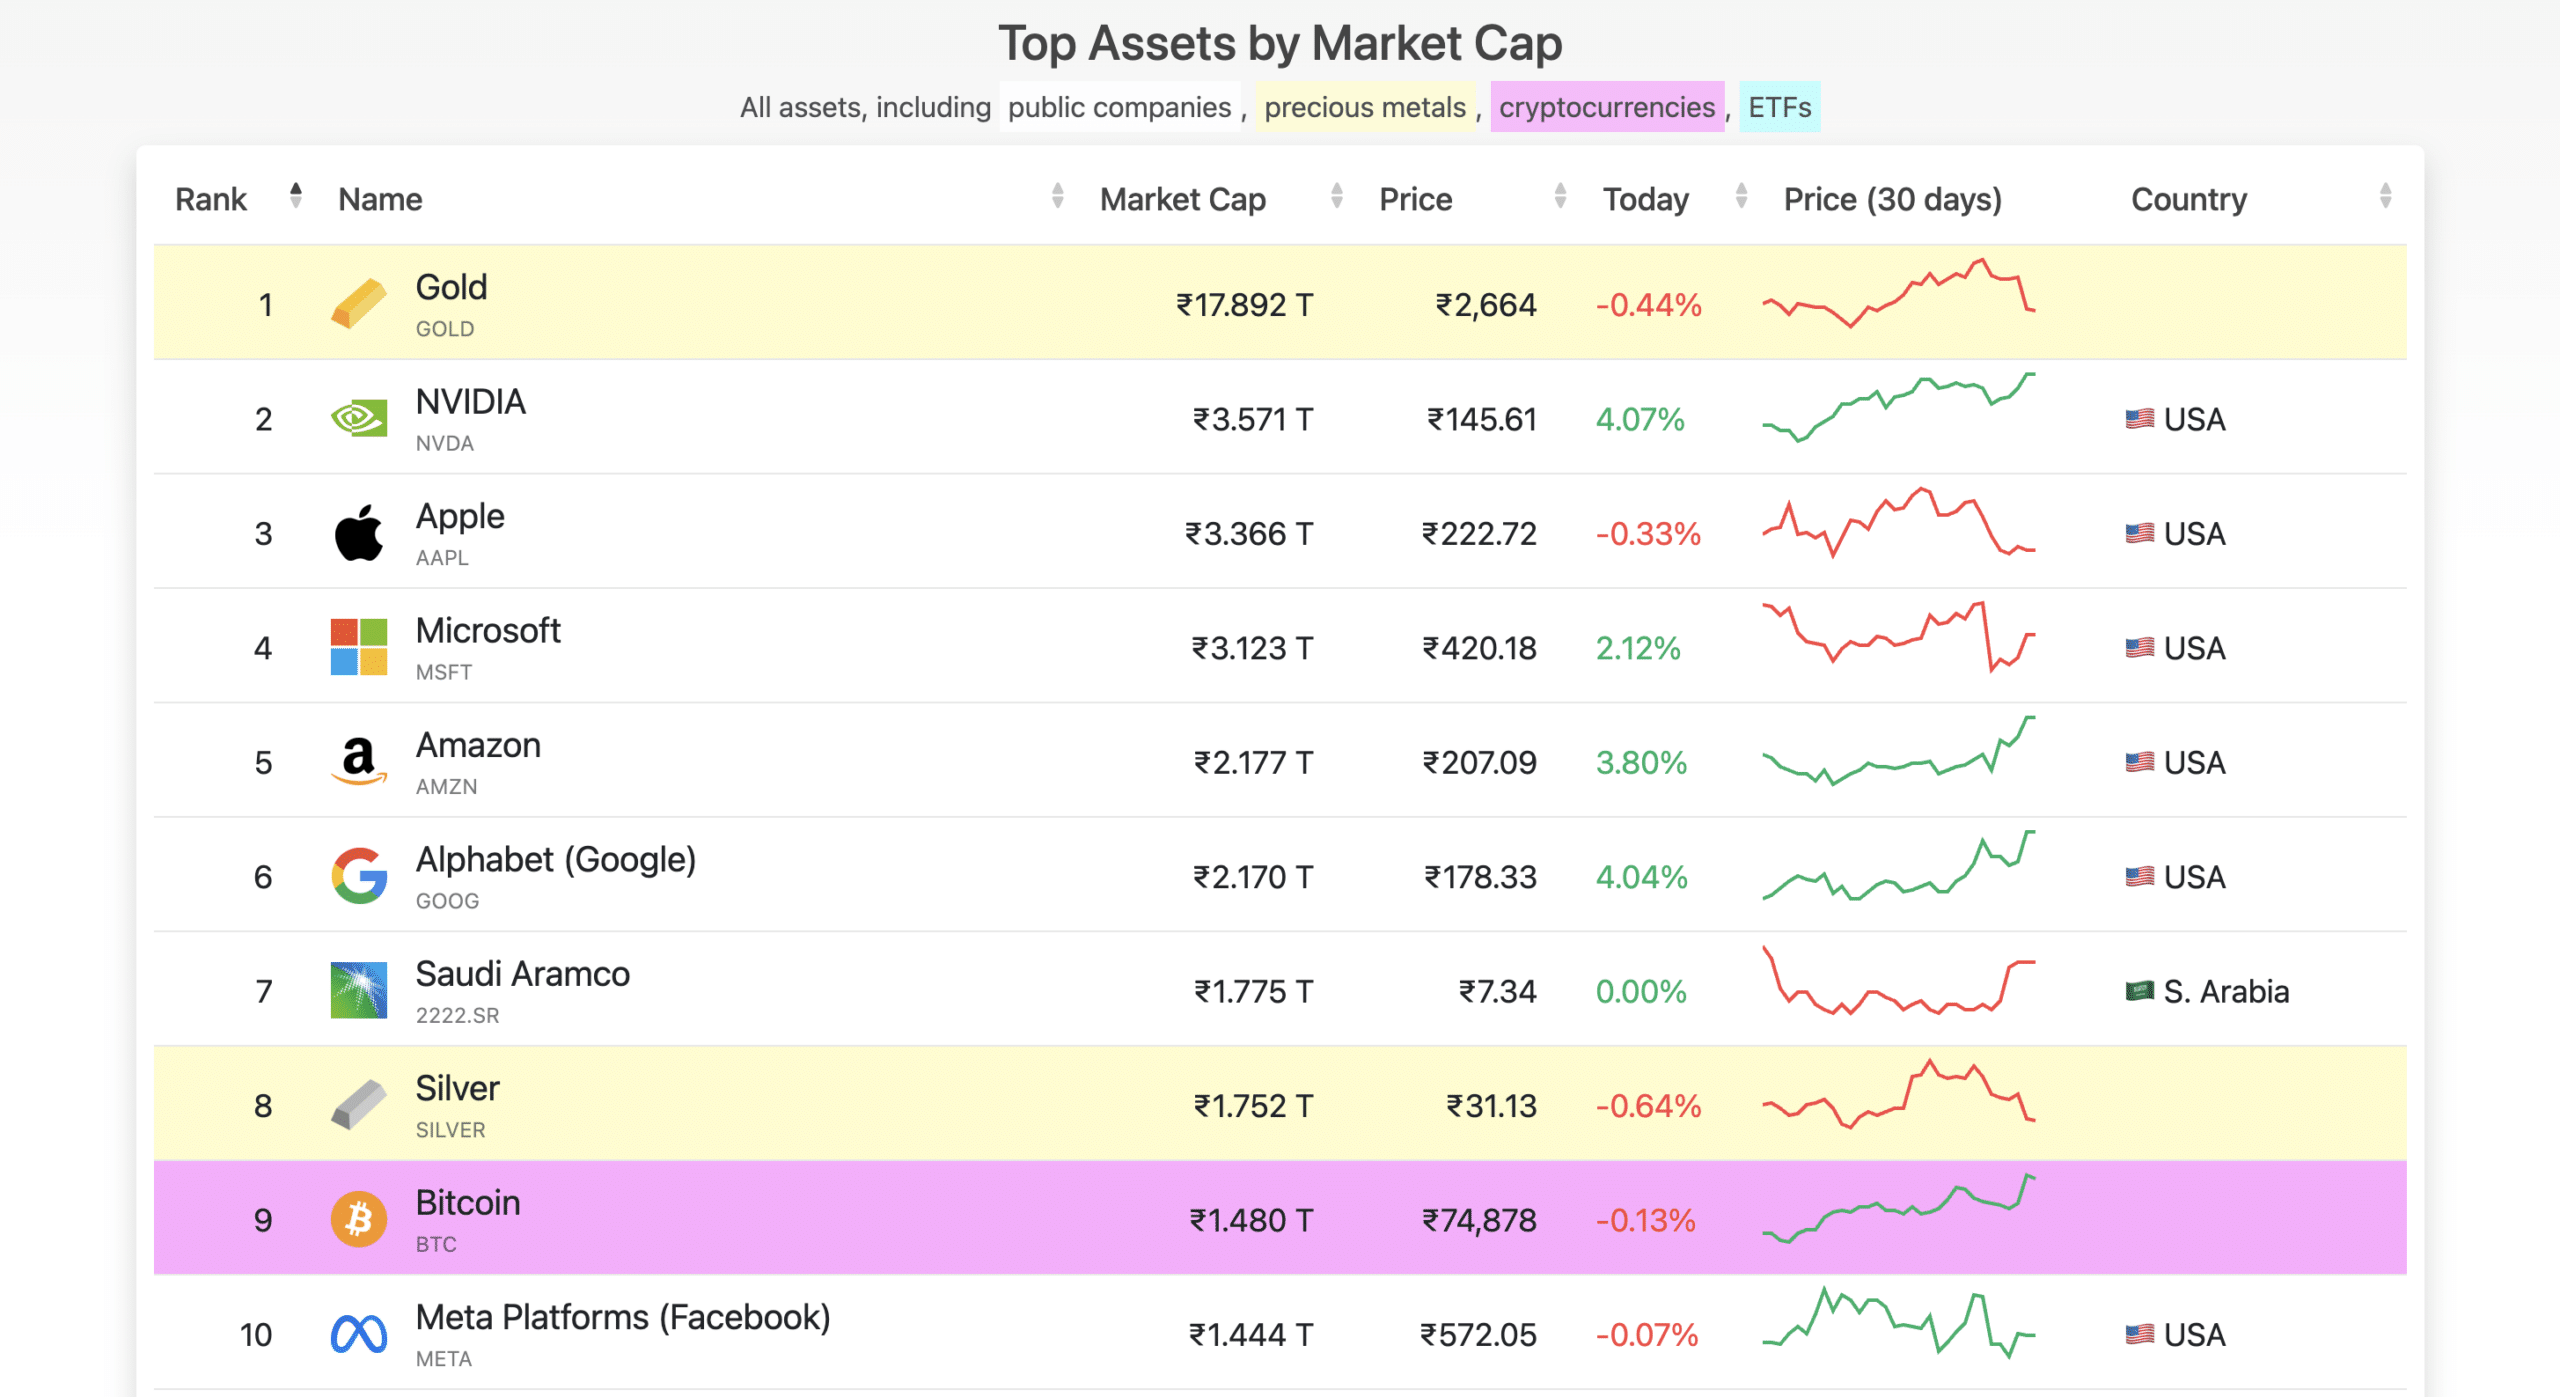The image size is (2560, 1397).
Task: Click Silver's 30-day price chart
Action: 1898,1094
